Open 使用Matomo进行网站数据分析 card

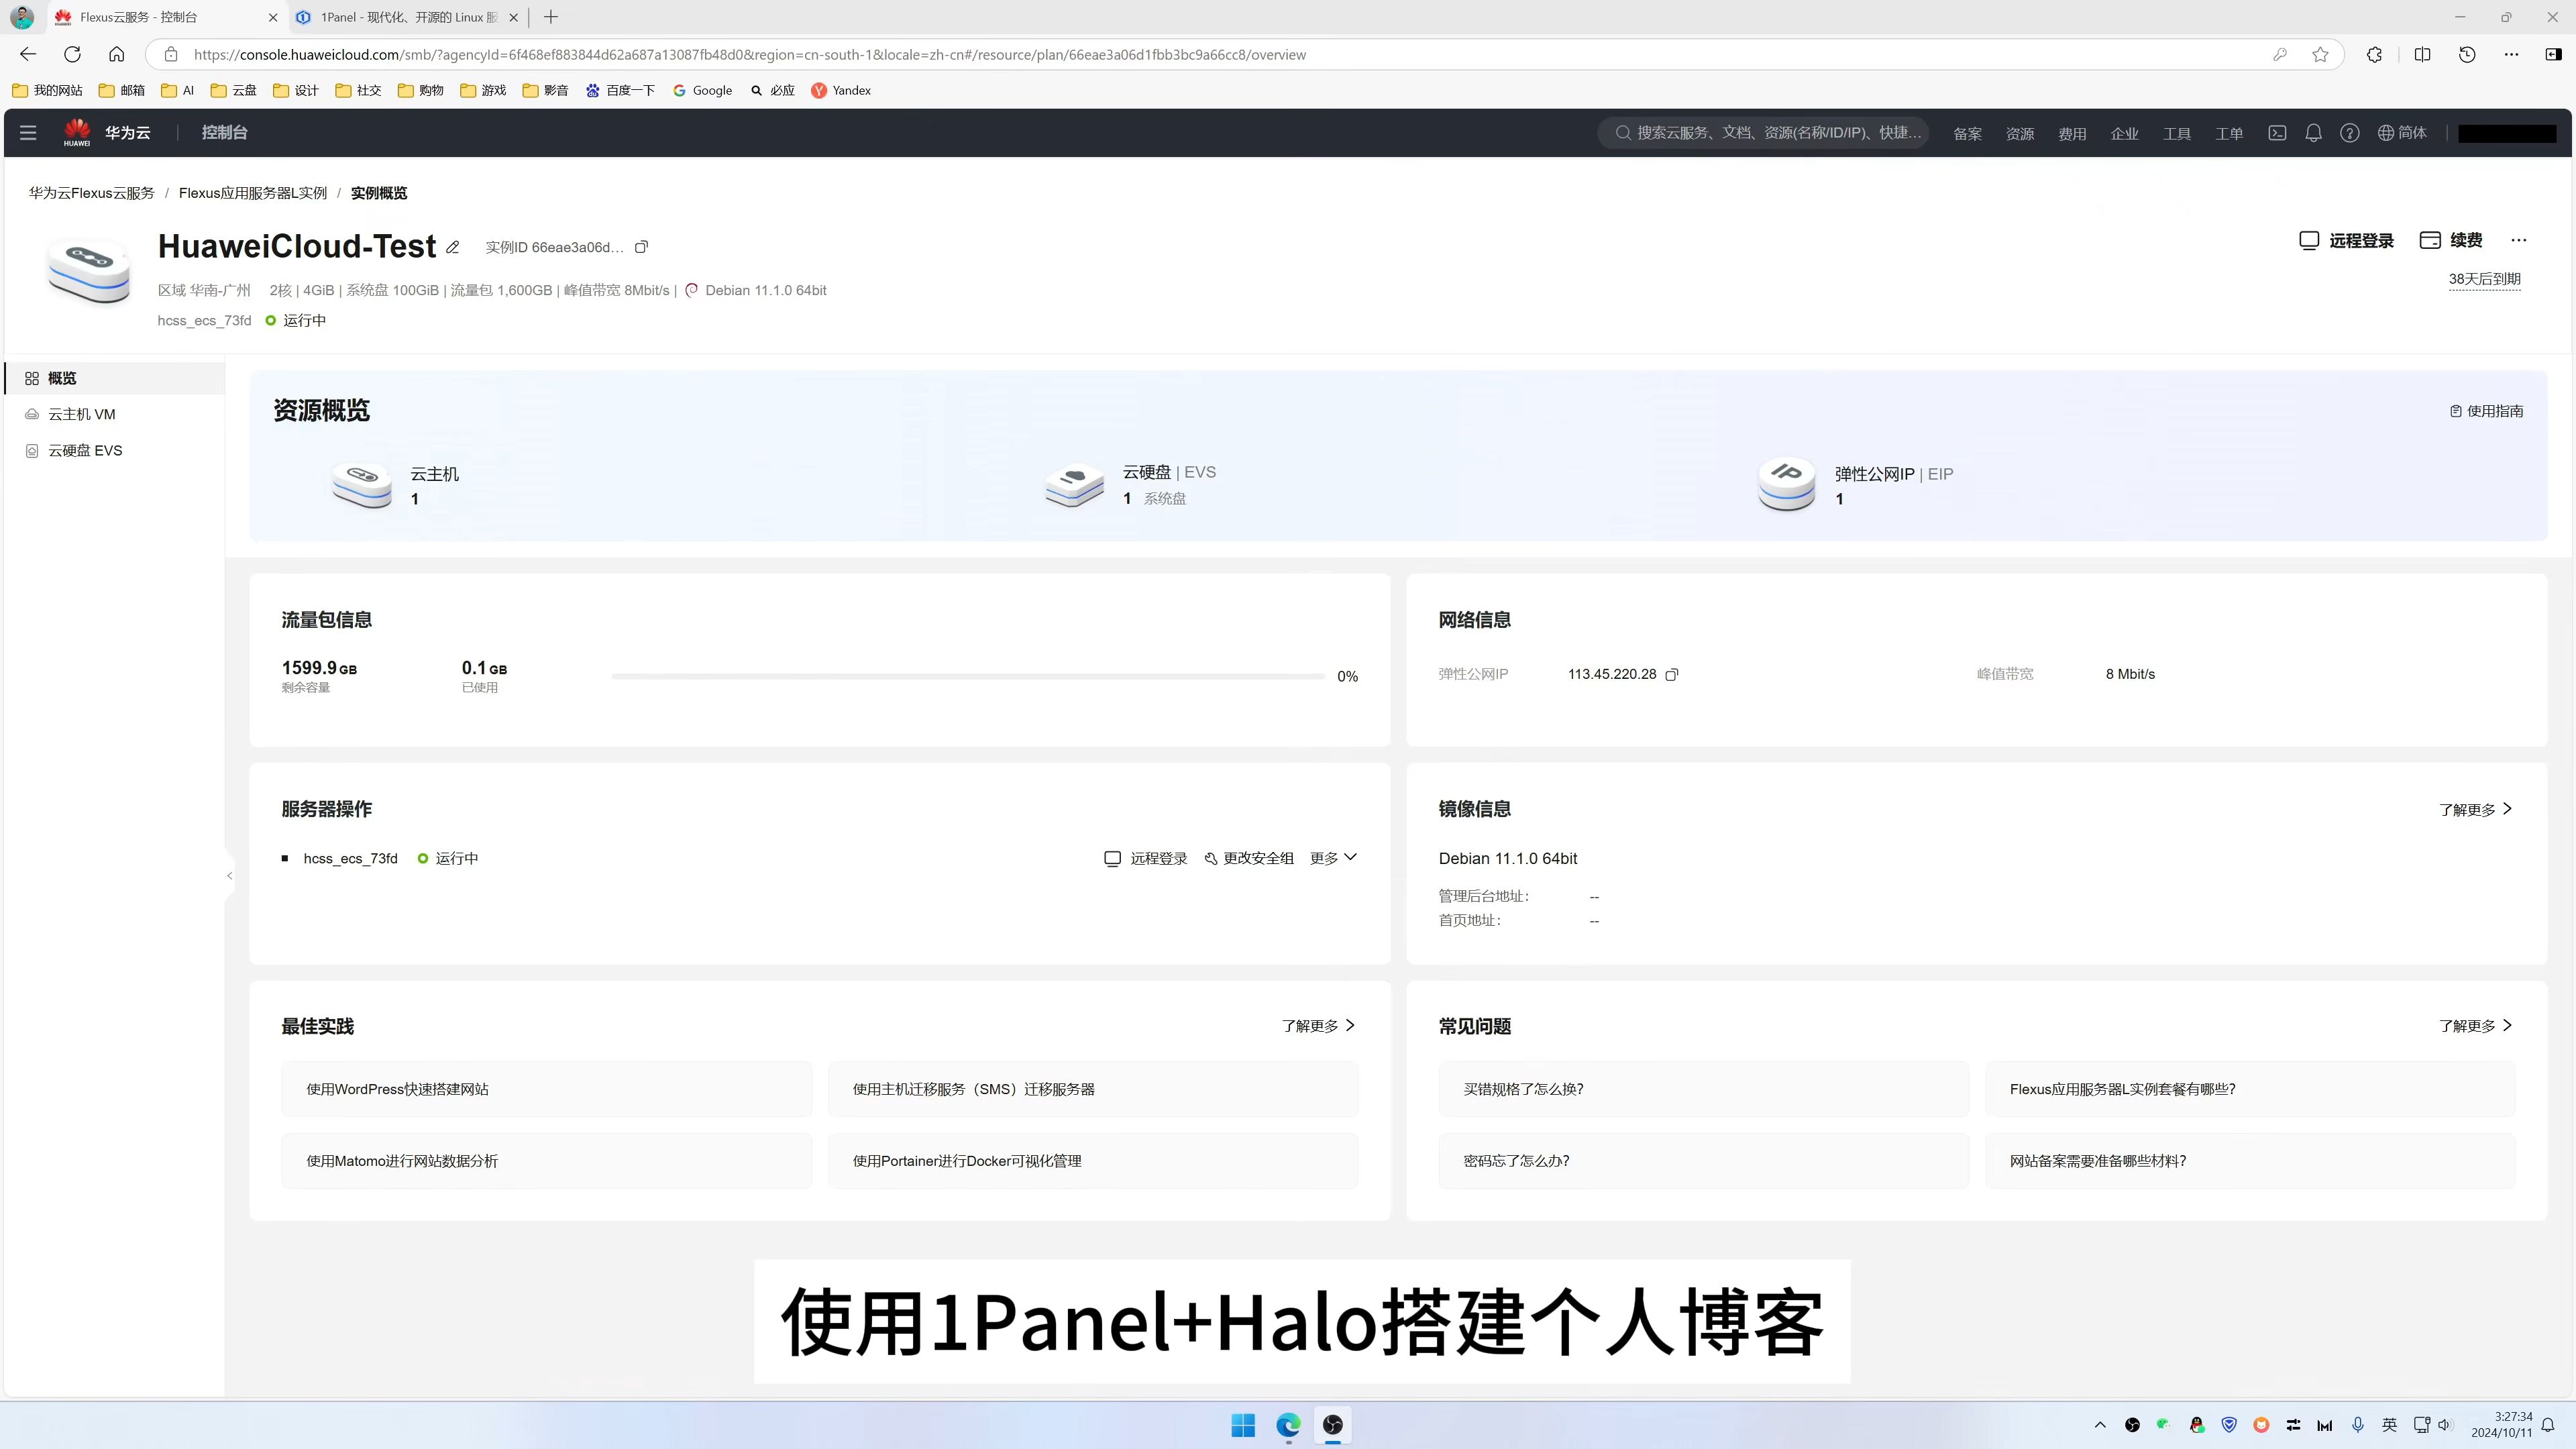pos(546,1161)
